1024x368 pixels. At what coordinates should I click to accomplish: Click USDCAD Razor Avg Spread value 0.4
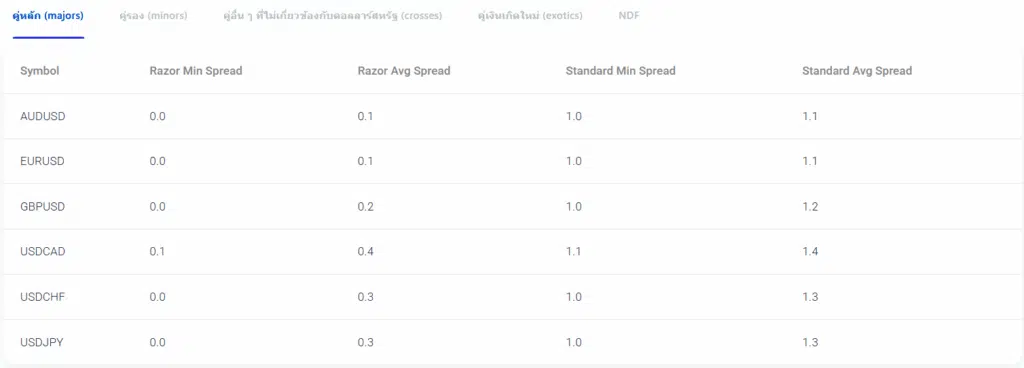click(366, 251)
